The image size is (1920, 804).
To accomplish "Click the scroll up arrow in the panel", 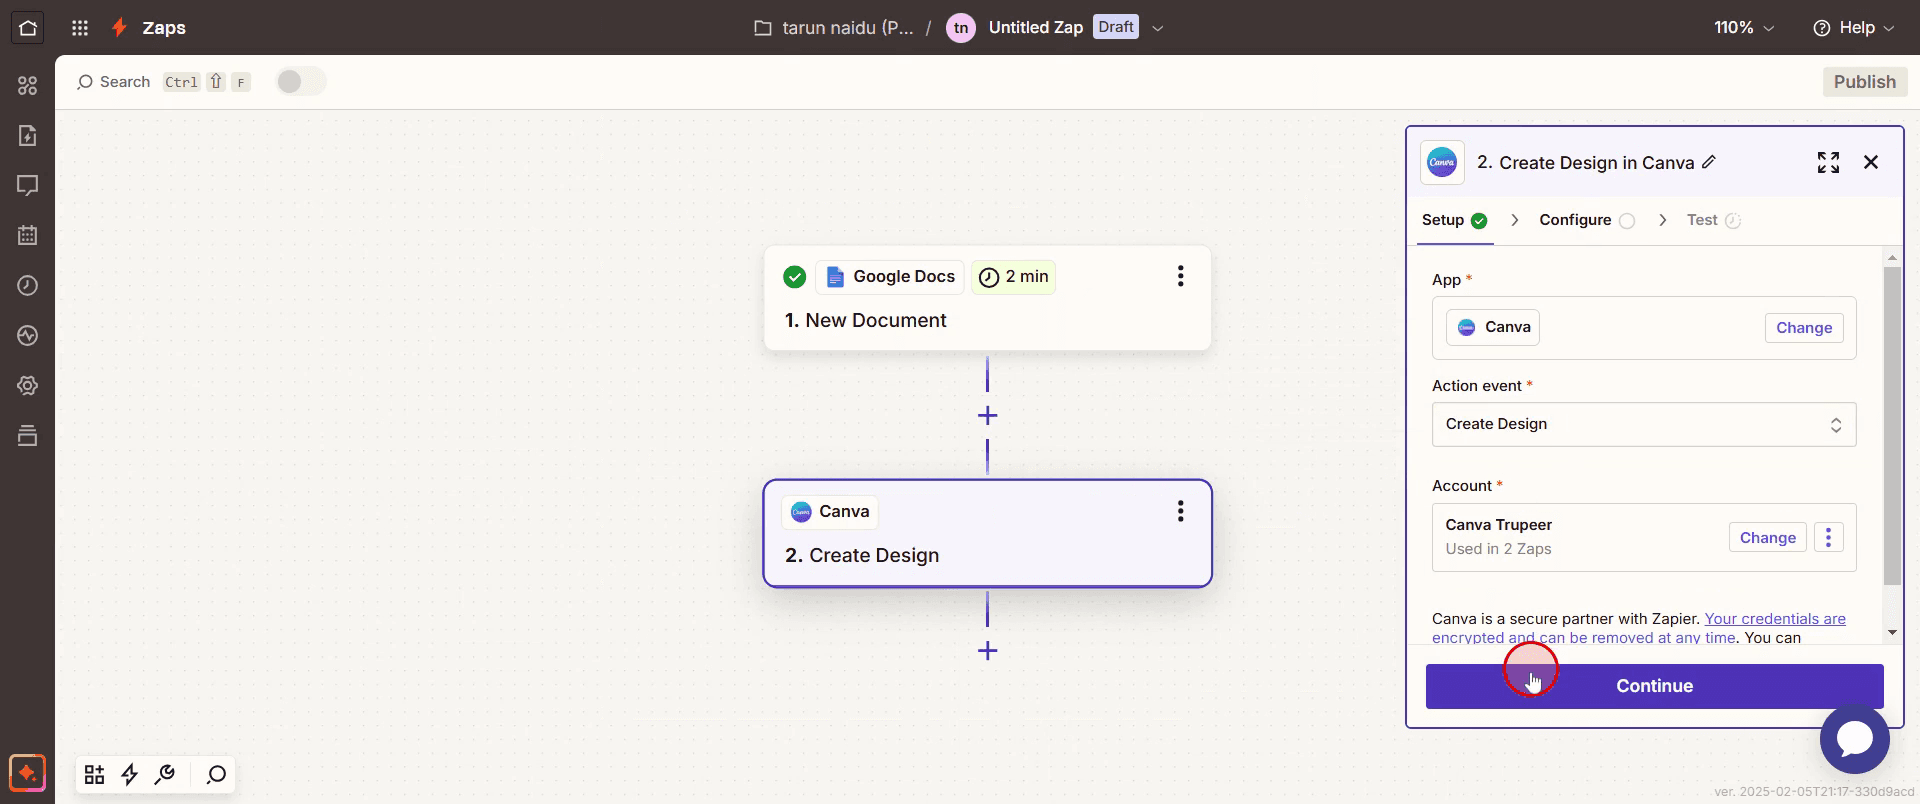I will (1891, 258).
